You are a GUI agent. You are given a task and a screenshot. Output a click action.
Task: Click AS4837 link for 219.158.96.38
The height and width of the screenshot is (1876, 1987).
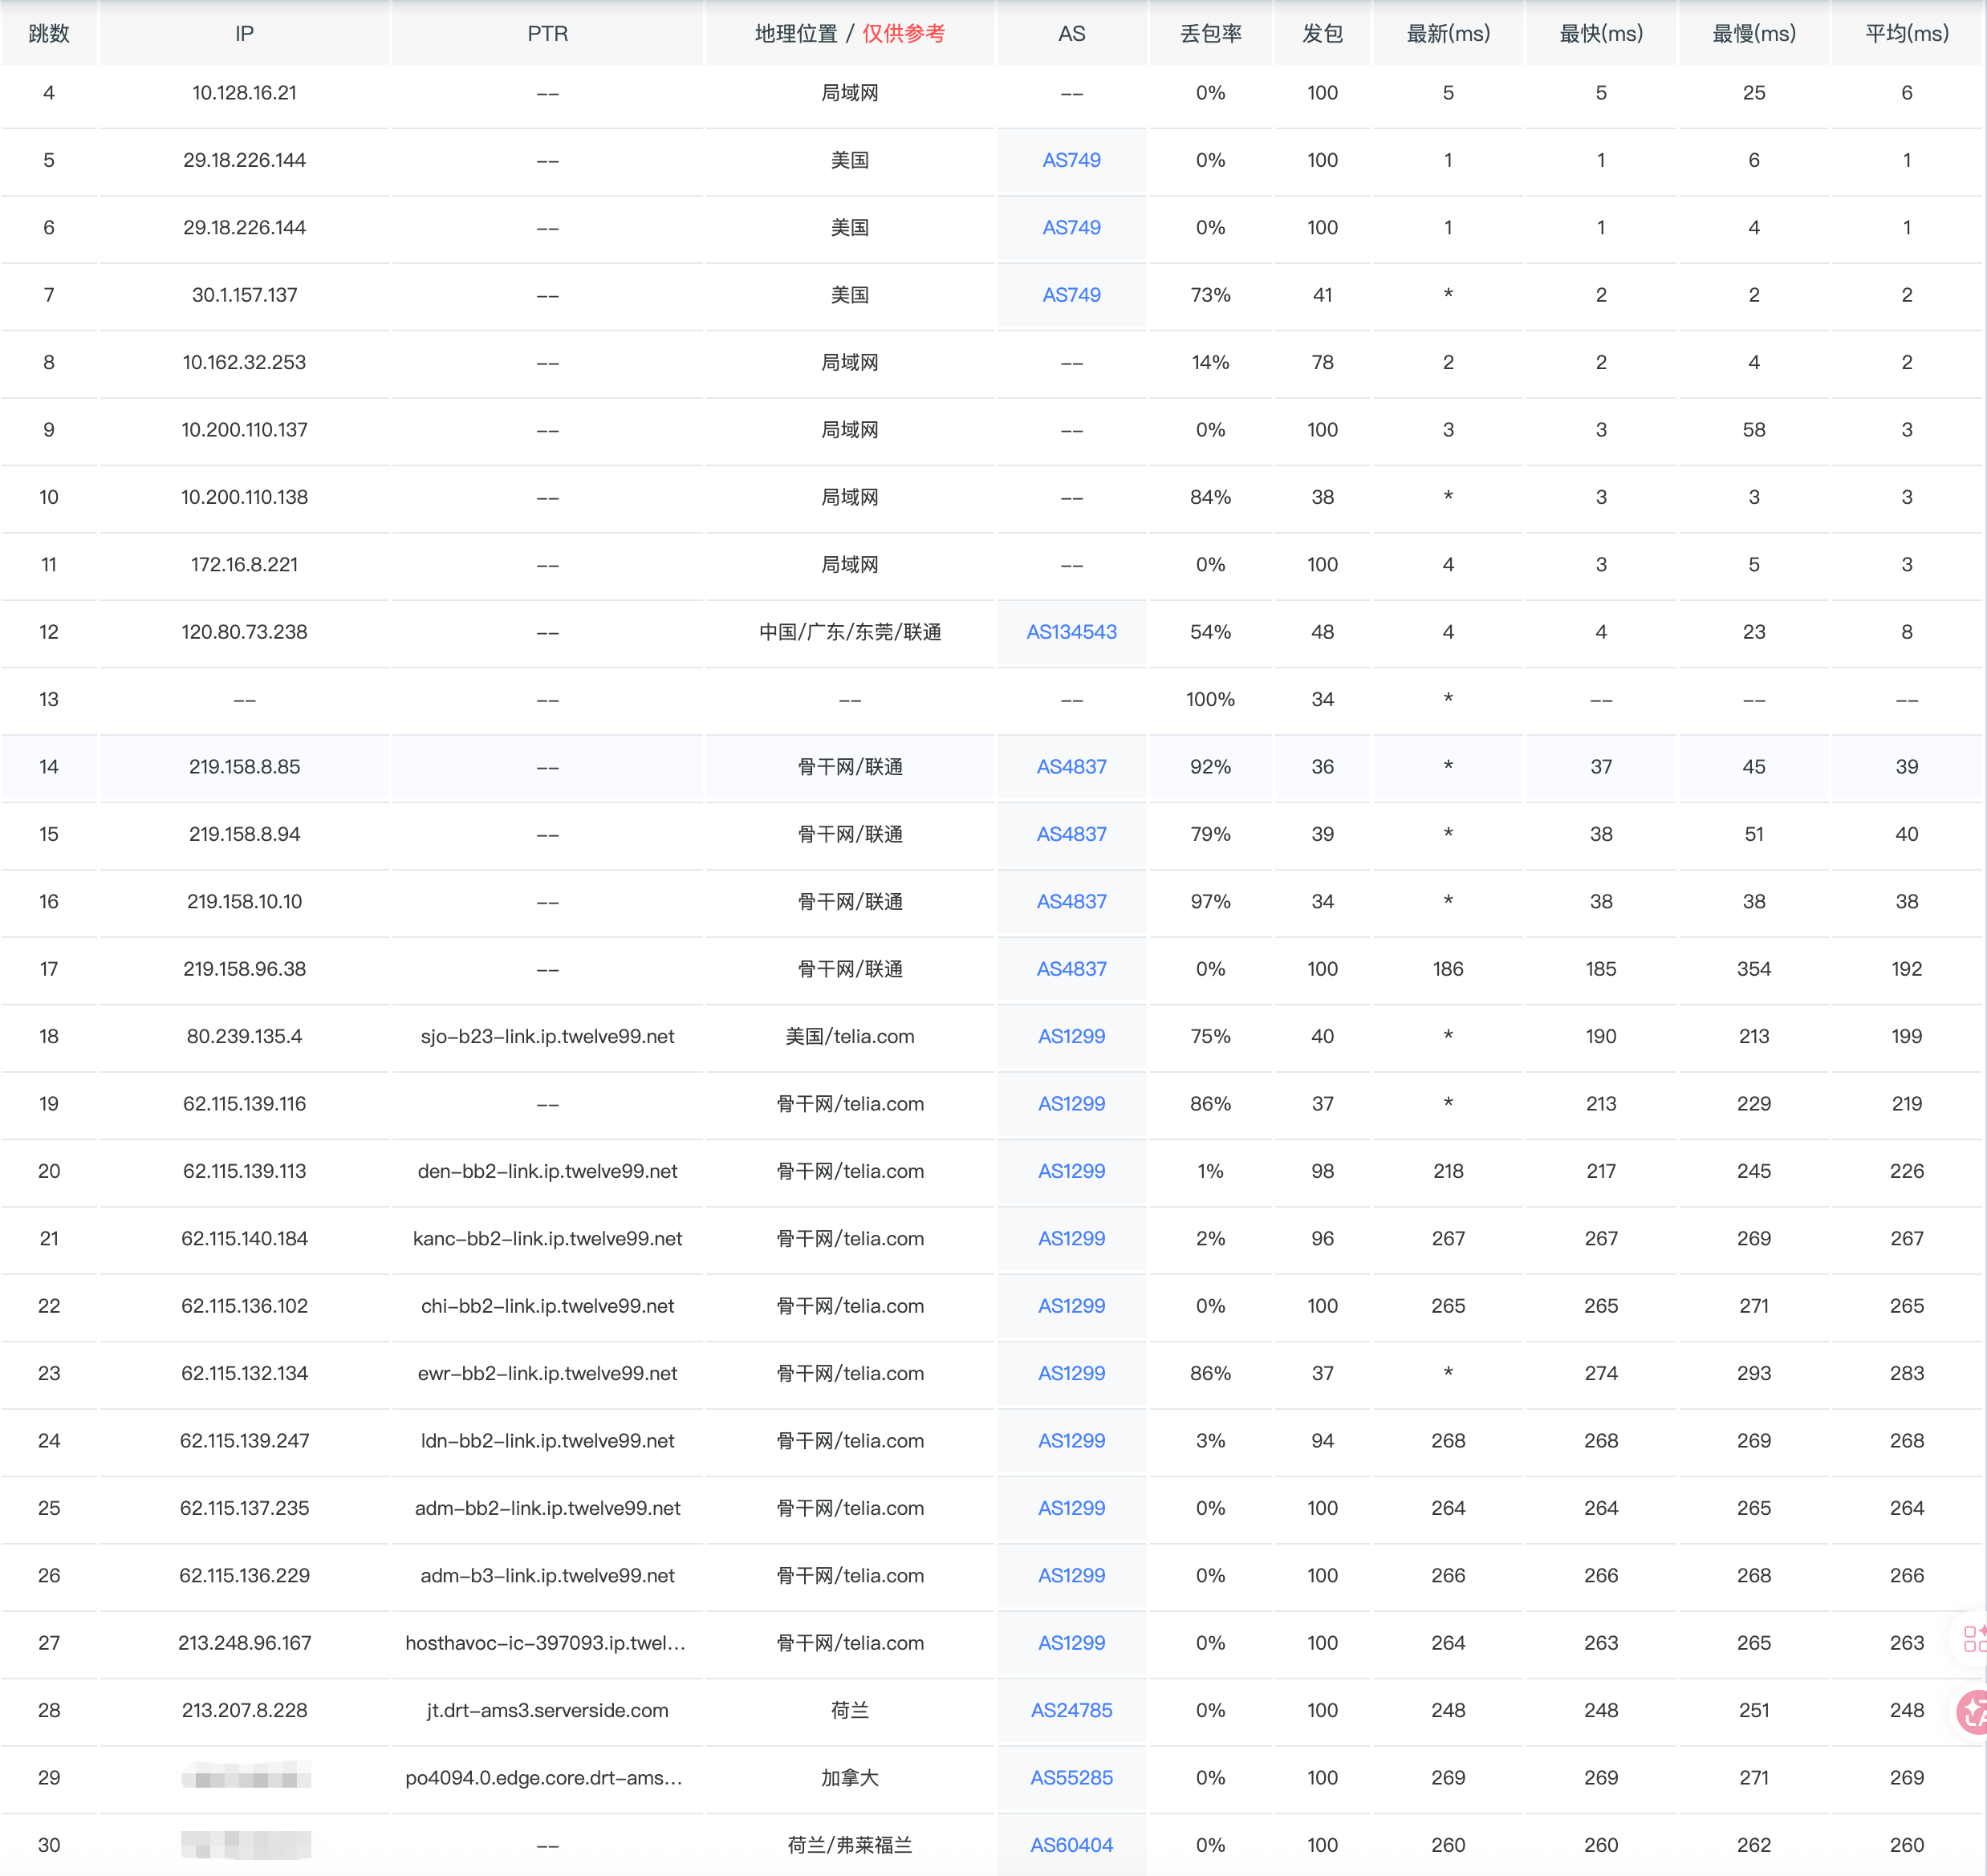(x=1071, y=969)
